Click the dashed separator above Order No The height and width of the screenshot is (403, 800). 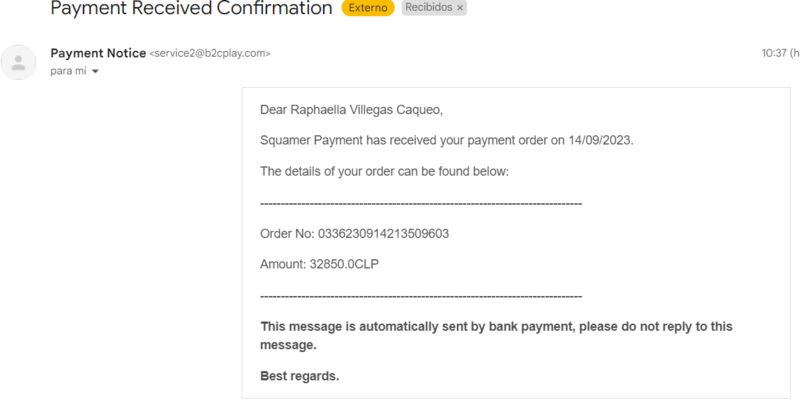pos(421,204)
